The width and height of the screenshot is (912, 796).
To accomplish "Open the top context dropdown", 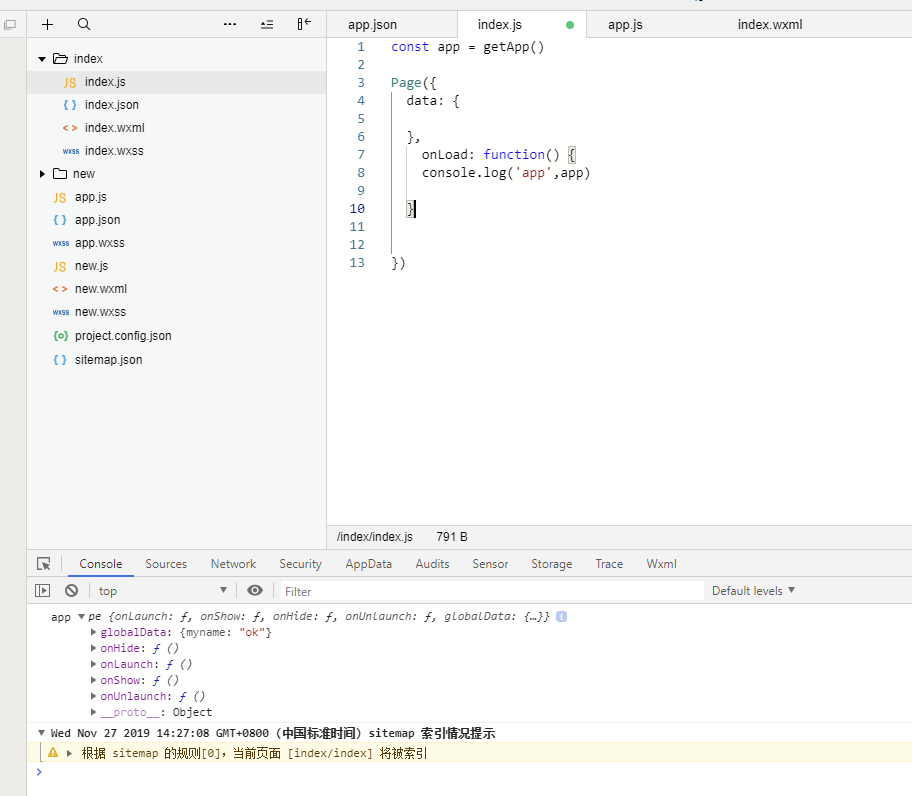I will [x=162, y=591].
